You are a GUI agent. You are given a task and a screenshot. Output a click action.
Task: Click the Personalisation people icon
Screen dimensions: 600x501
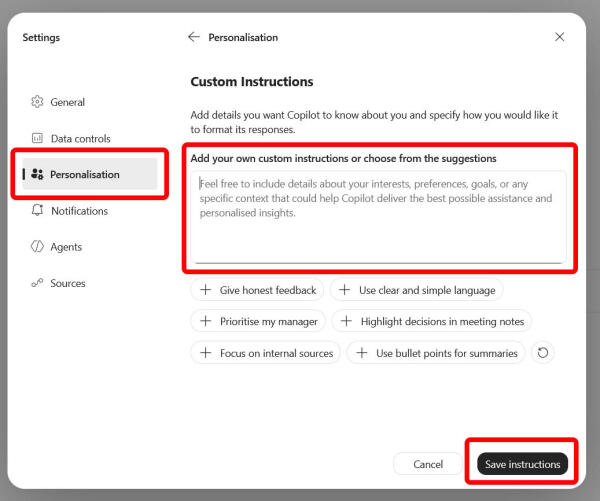click(x=37, y=174)
